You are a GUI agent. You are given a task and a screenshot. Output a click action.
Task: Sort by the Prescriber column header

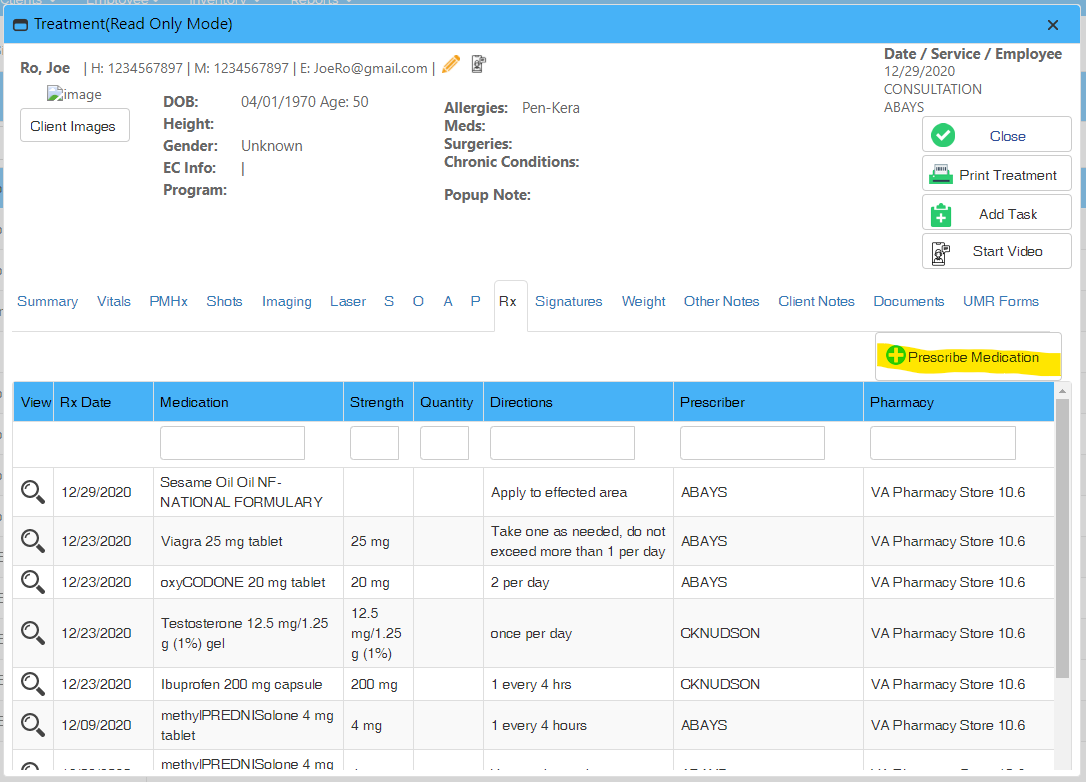[768, 402]
